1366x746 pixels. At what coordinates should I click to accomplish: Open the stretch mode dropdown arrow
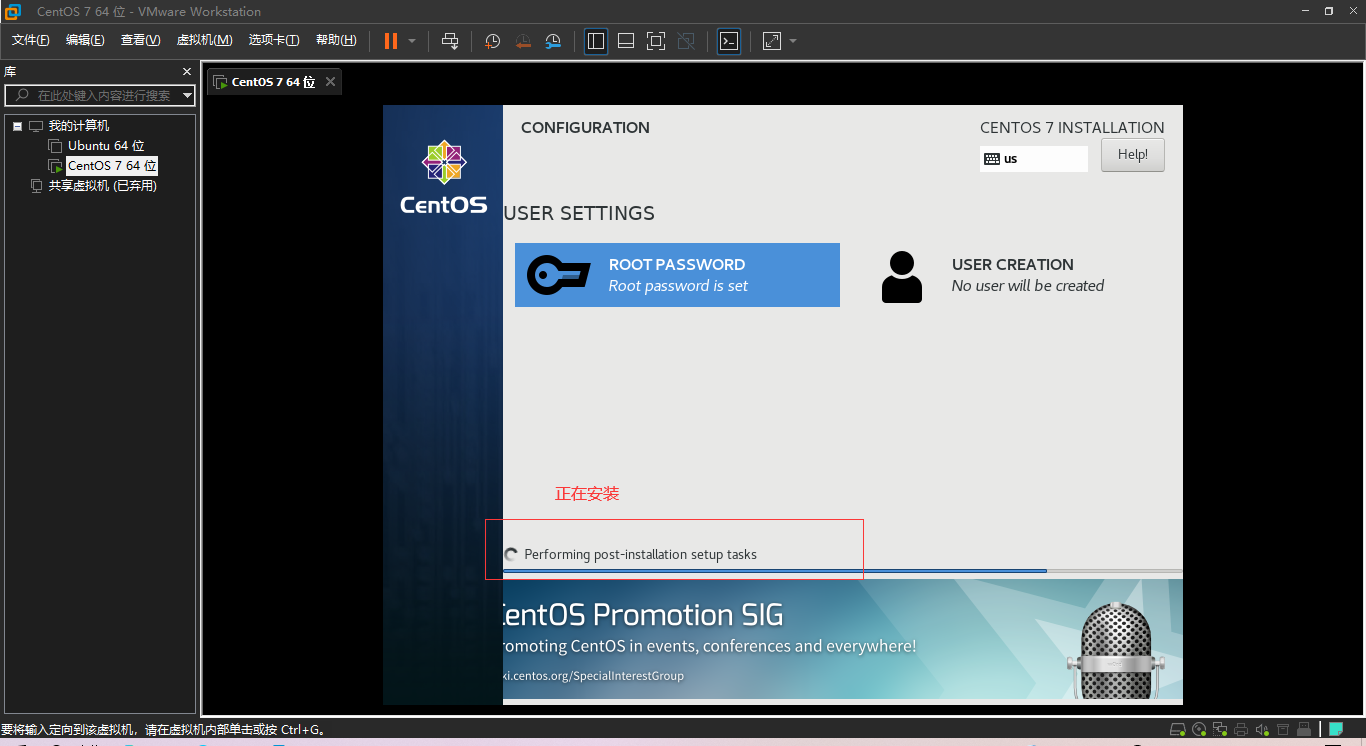(793, 41)
